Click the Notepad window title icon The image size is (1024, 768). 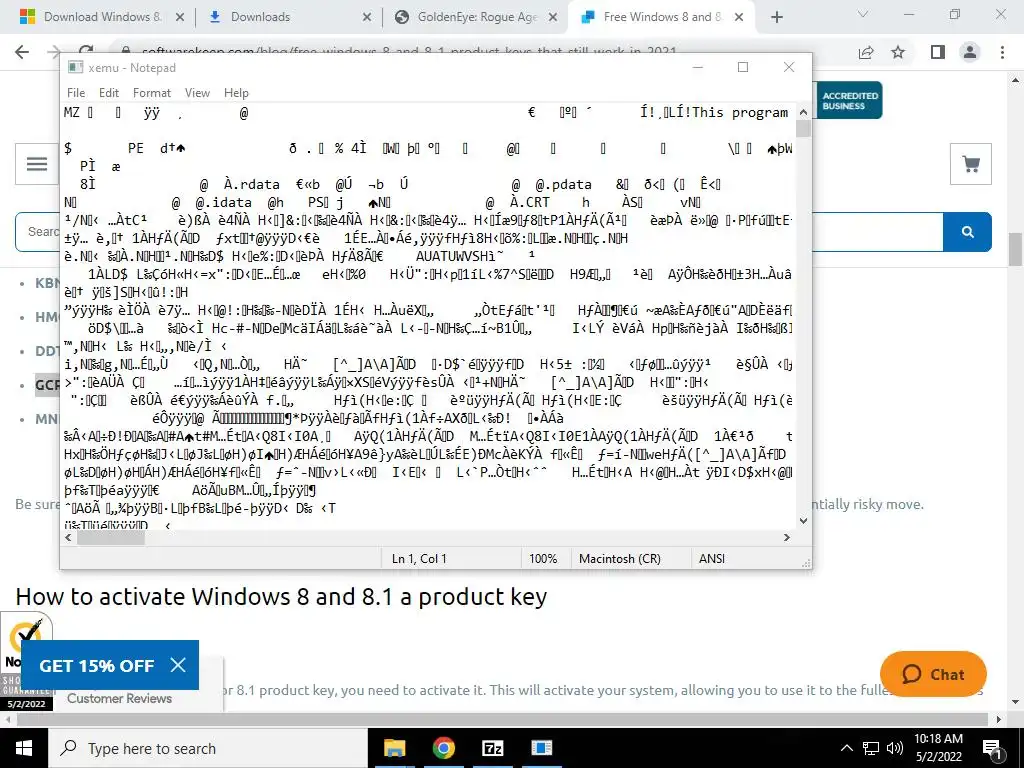point(76,67)
